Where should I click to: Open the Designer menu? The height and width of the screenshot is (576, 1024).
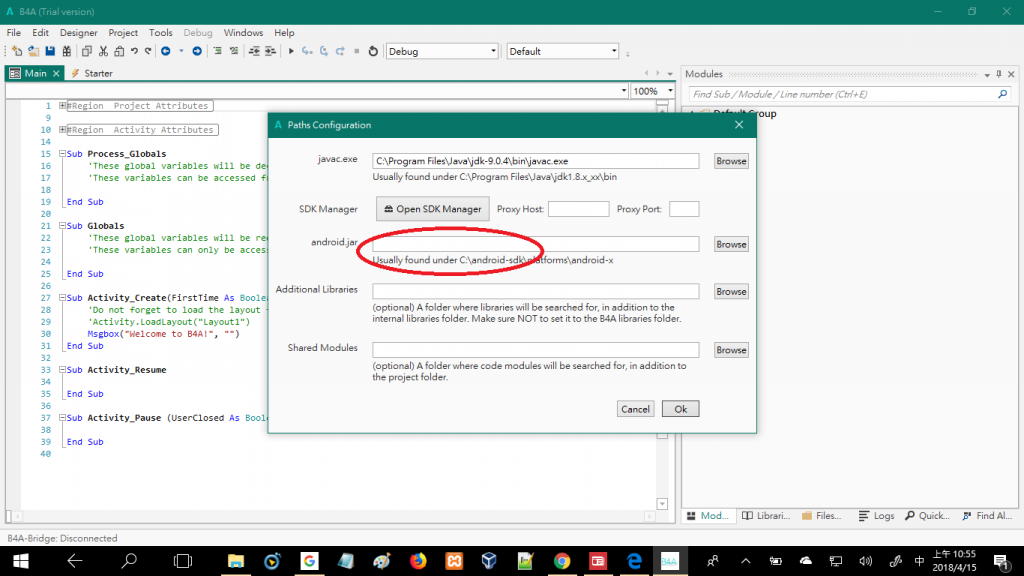(x=78, y=33)
